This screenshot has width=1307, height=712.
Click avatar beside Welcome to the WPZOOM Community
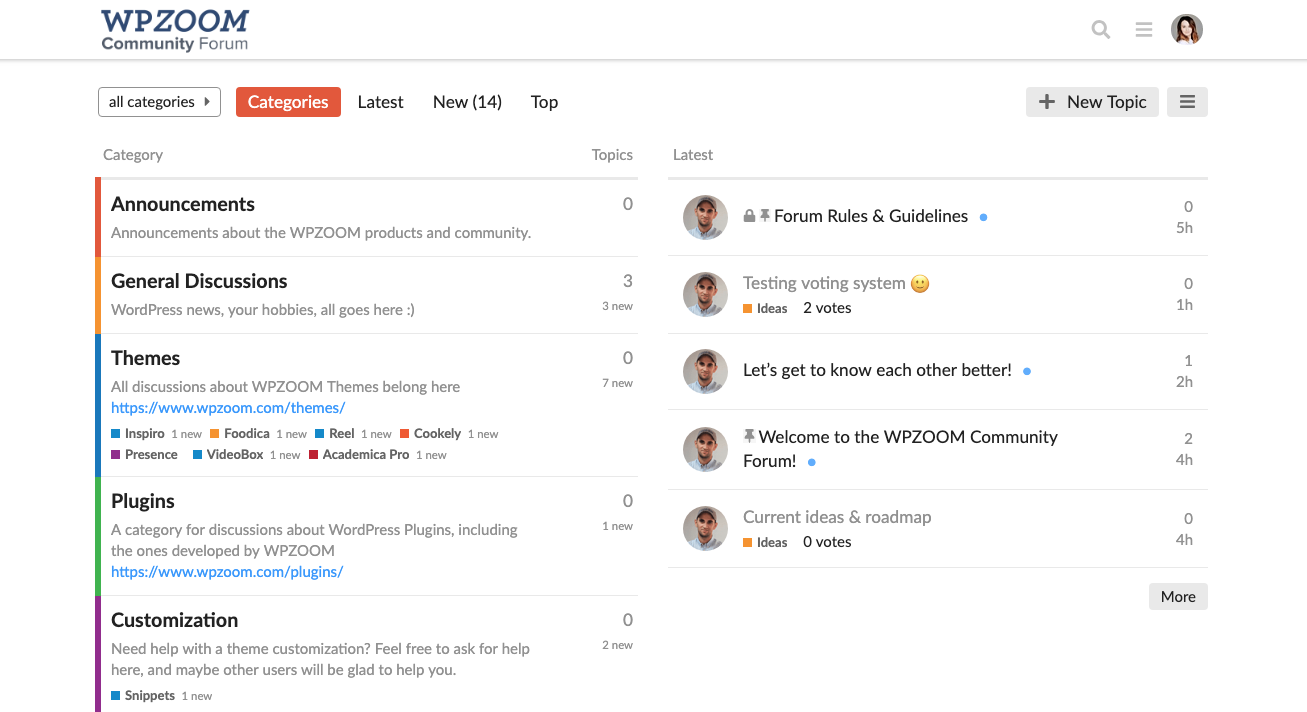705,449
